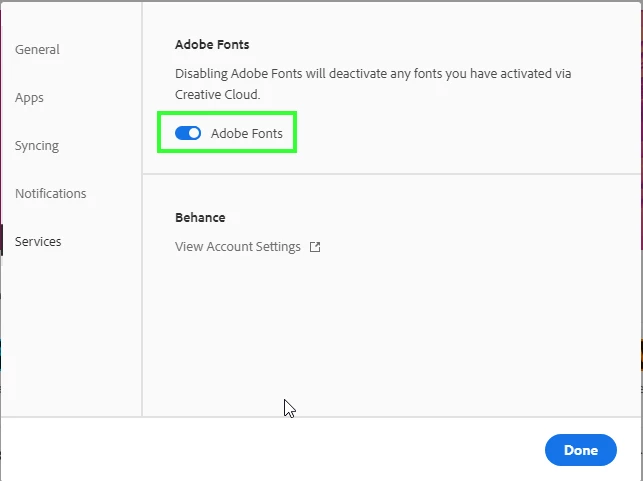This screenshot has width=643, height=481.
Task: Click the bold Adobe Fonts section heading
Action: (212, 44)
